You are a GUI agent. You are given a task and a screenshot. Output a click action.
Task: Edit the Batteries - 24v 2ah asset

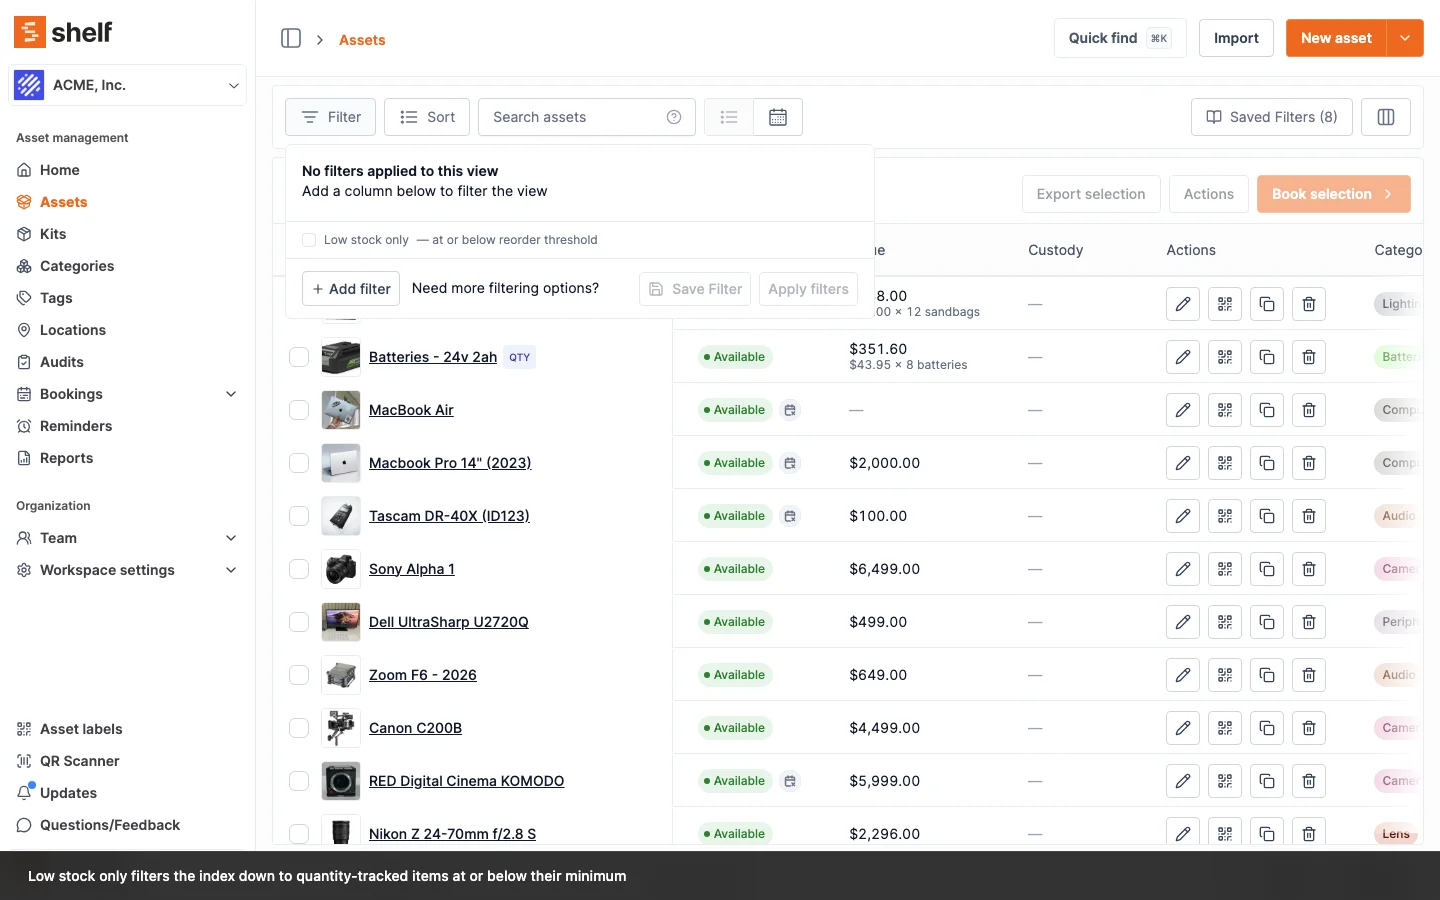point(1183,357)
